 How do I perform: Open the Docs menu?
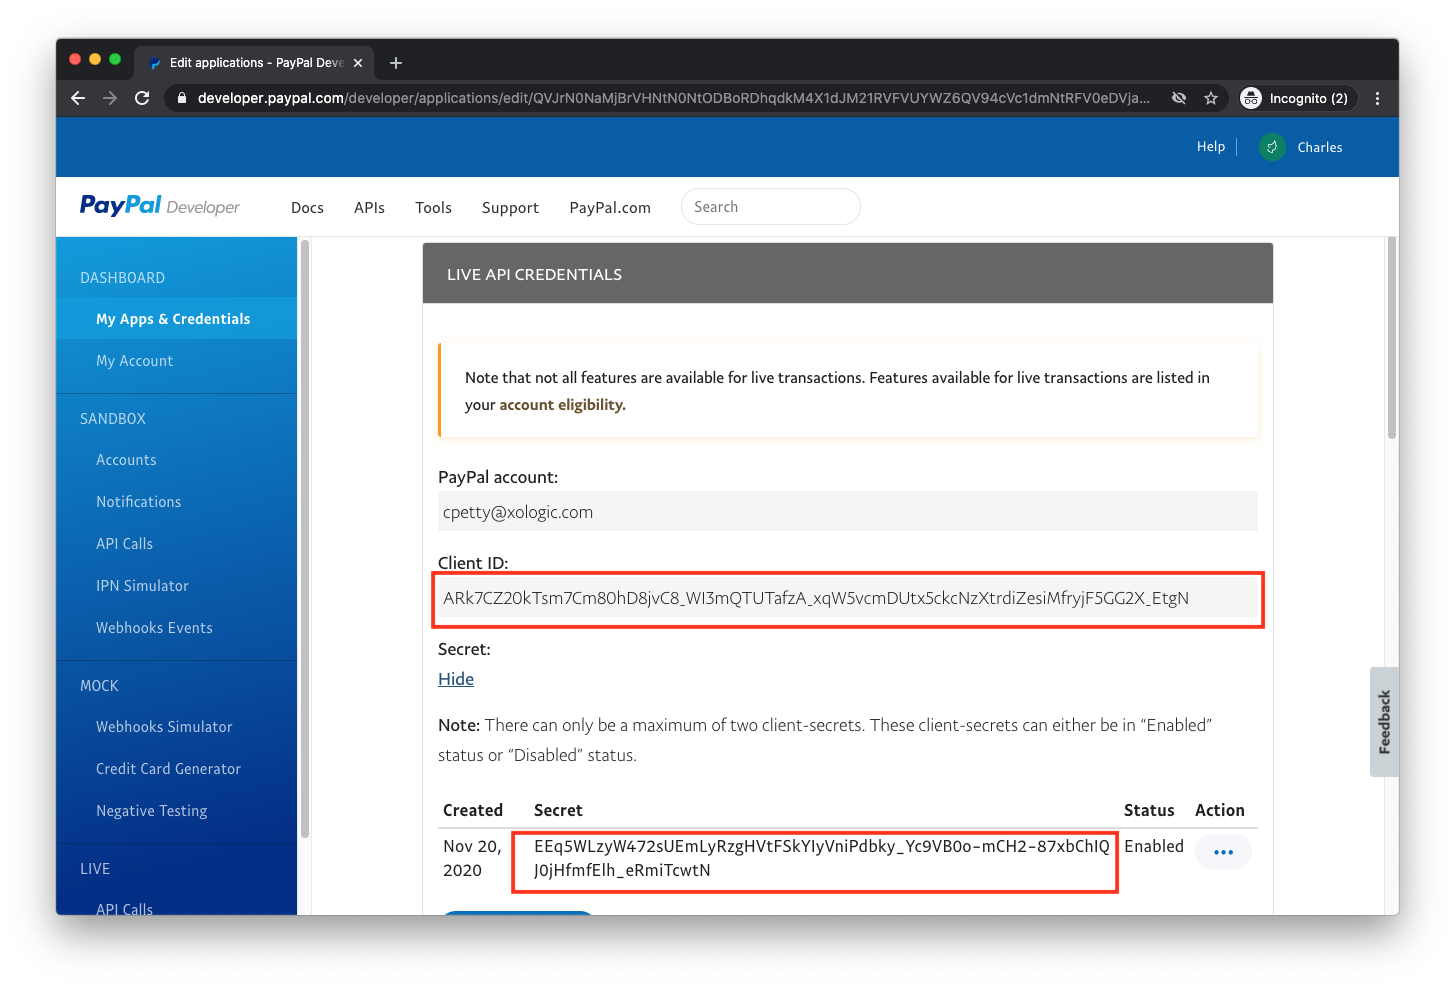coord(307,208)
